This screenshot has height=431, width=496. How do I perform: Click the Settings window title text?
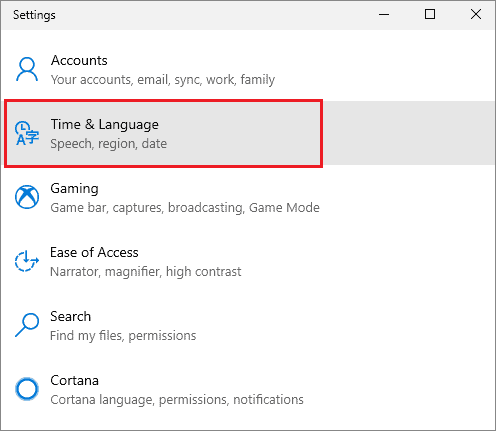click(34, 15)
